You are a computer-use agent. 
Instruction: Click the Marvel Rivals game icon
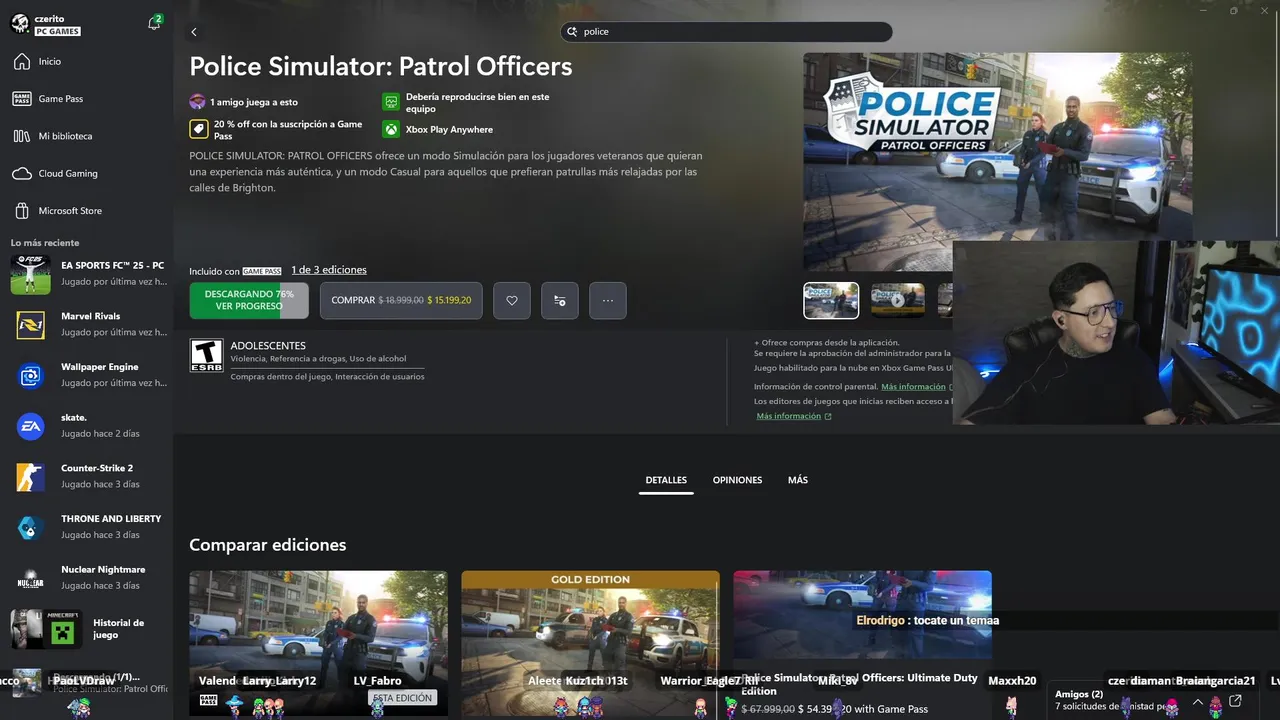click(x=30, y=325)
